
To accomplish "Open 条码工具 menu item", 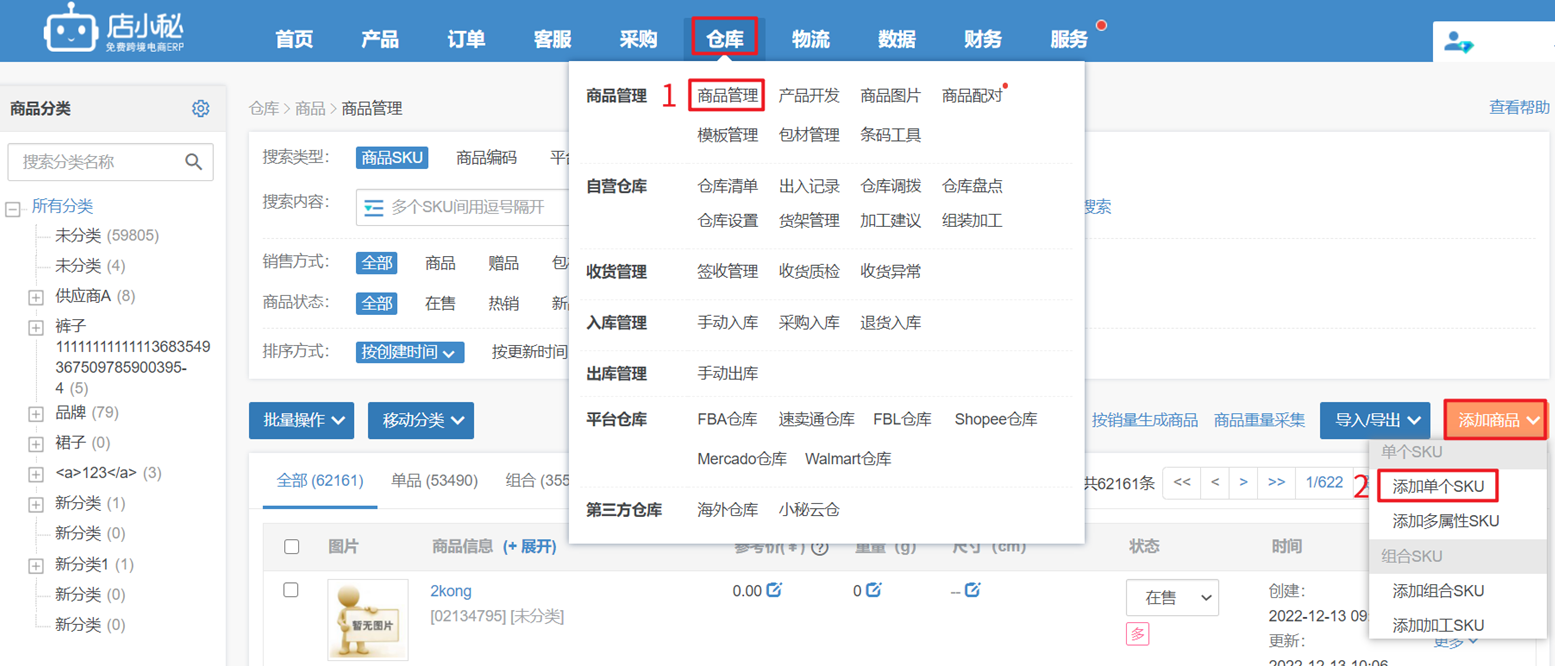I will click(891, 135).
